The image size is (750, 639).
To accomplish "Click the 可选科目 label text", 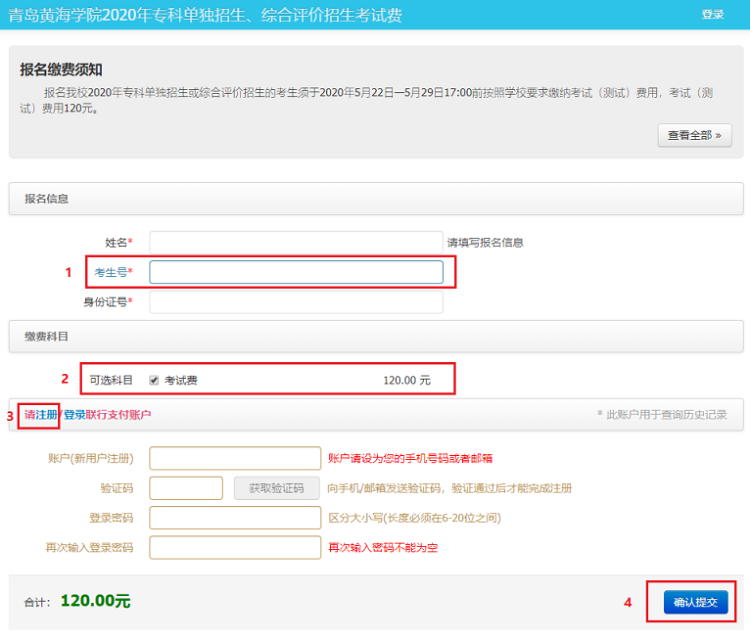I will [111, 380].
